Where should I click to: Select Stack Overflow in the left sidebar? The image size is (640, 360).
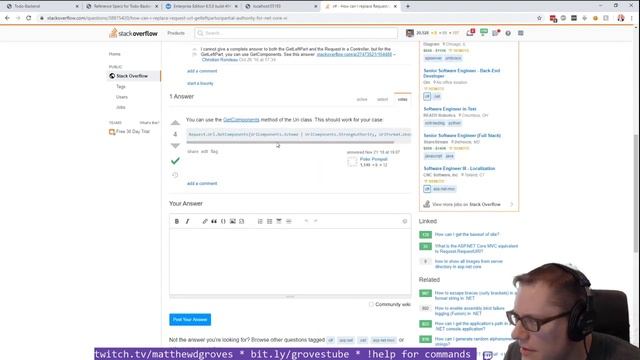coord(134,76)
